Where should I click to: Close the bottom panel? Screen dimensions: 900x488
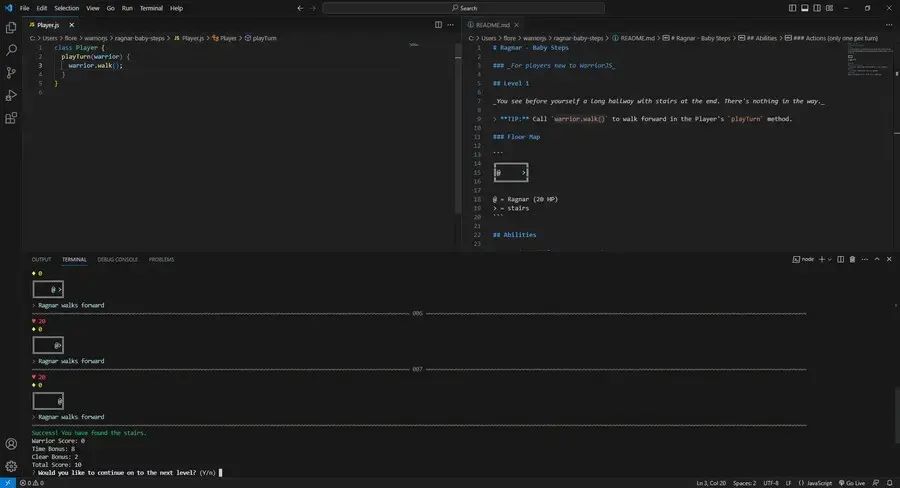[889, 260]
